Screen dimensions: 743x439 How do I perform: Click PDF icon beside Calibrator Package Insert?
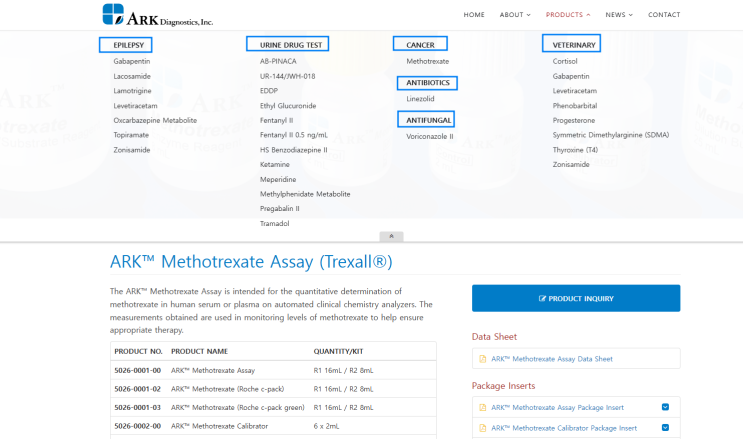483,428
